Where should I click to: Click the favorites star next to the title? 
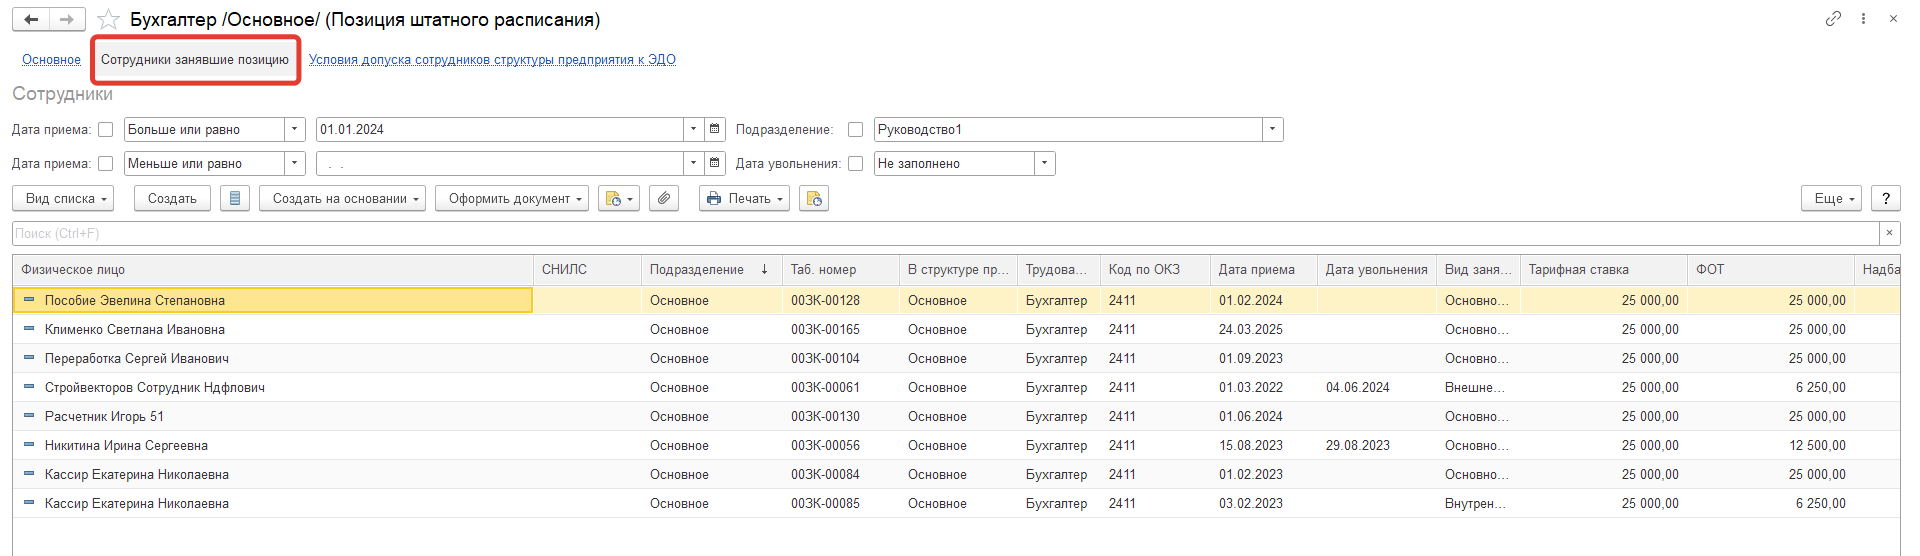pos(109,20)
